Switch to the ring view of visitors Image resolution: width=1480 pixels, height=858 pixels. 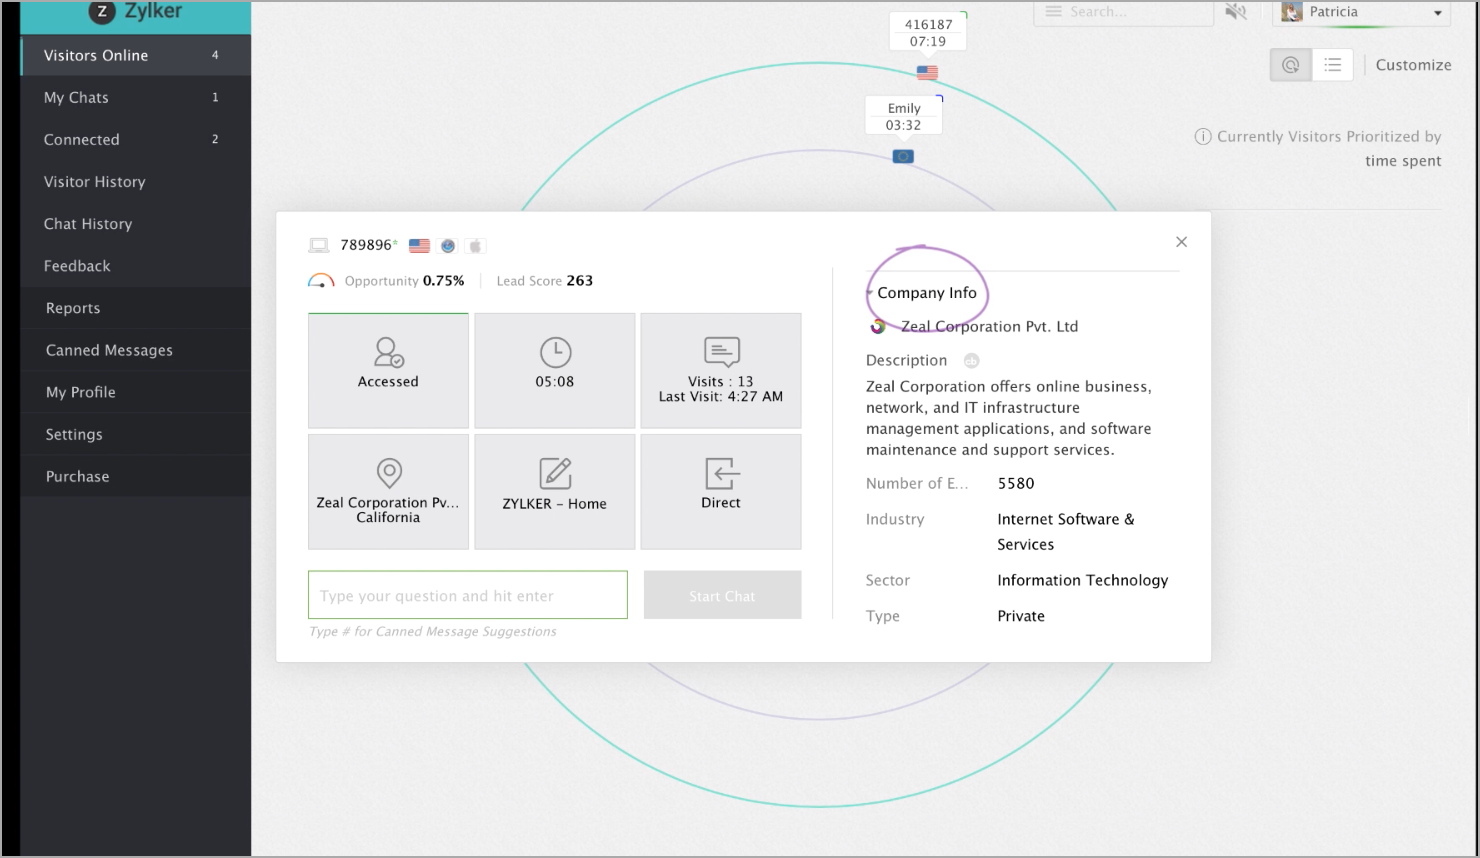(1291, 65)
